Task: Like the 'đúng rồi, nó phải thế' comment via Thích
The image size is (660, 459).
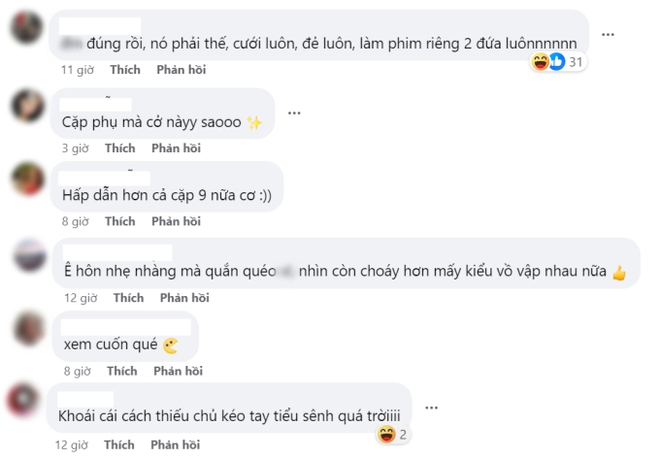Action: click(125, 70)
